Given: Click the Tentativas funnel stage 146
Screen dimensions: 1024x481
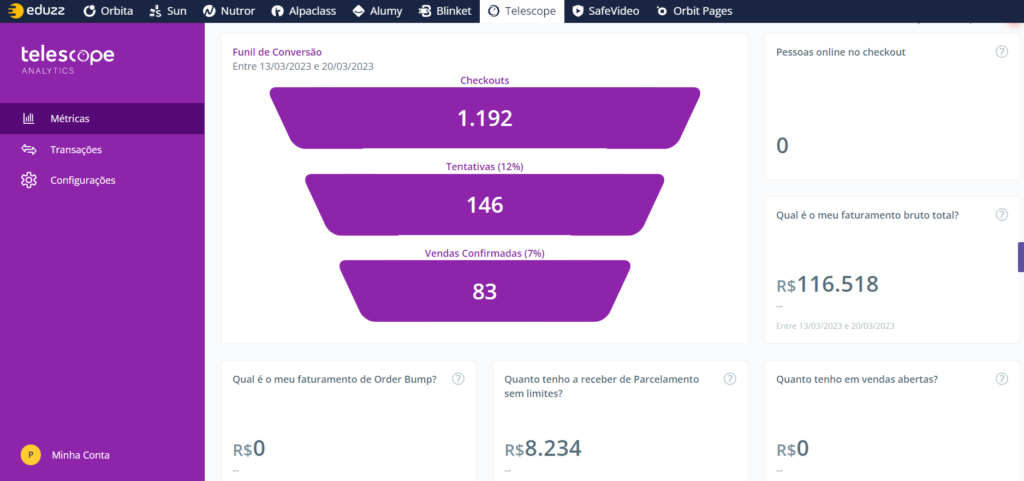Looking at the screenshot, I should pyautogui.click(x=485, y=205).
